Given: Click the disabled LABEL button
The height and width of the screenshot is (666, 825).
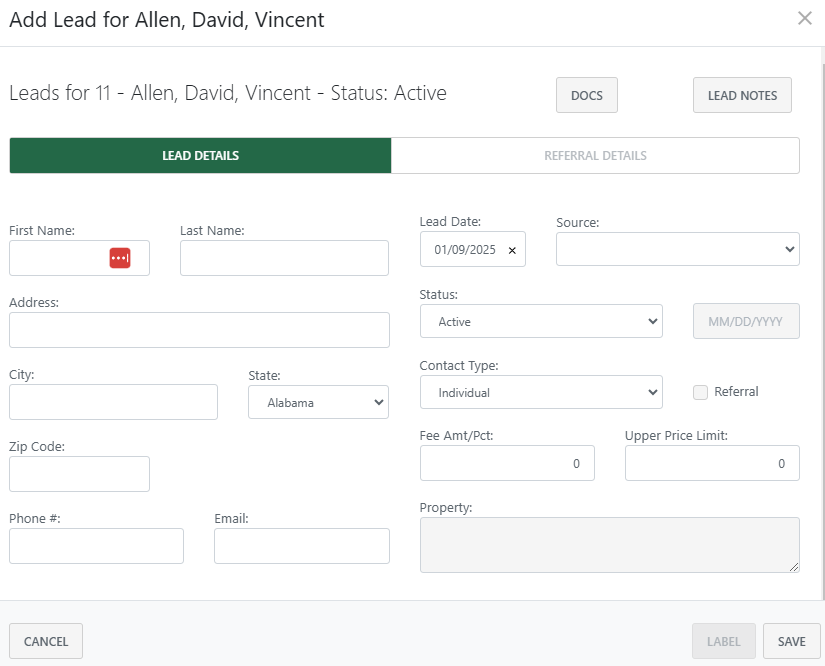Looking at the screenshot, I should 723,641.
